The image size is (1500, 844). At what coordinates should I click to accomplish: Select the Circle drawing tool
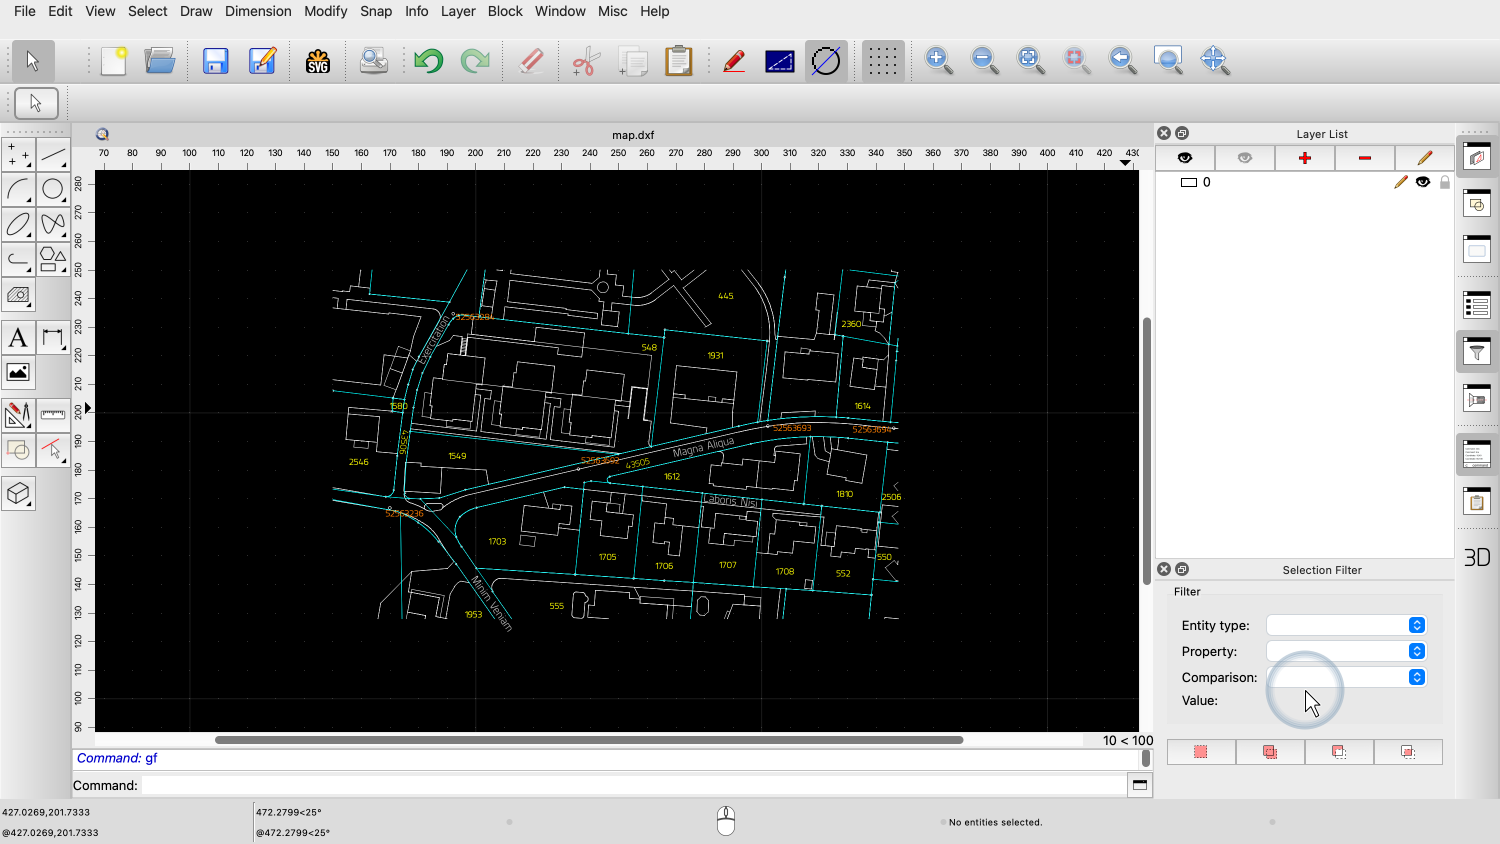53,189
